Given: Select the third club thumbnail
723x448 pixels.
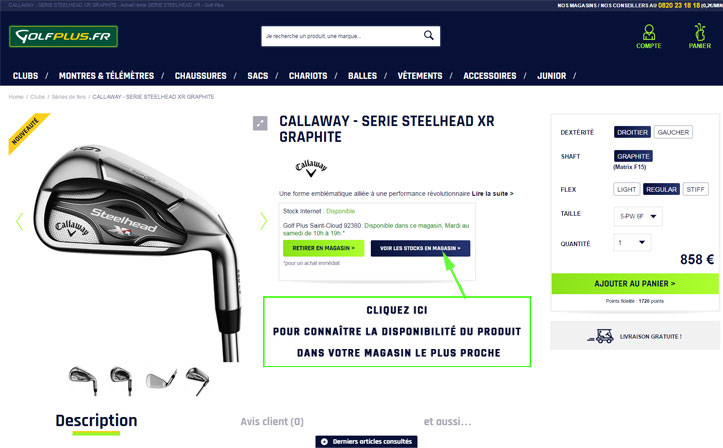Looking at the screenshot, I should [x=161, y=379].
